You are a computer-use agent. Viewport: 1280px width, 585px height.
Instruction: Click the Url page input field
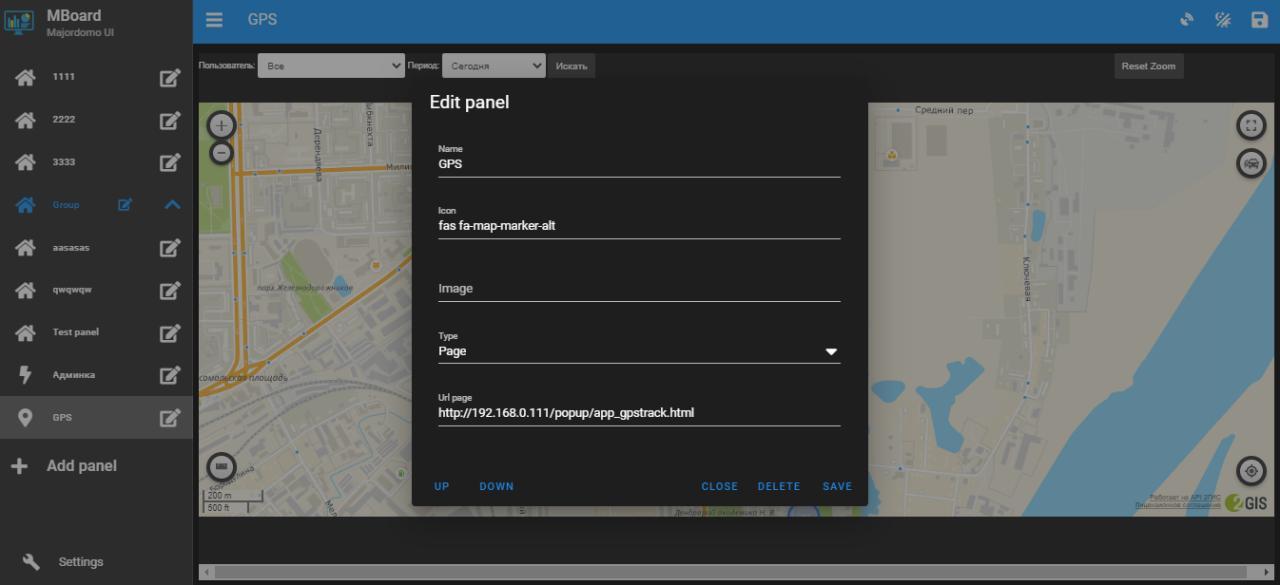click(x=639, y=412)
